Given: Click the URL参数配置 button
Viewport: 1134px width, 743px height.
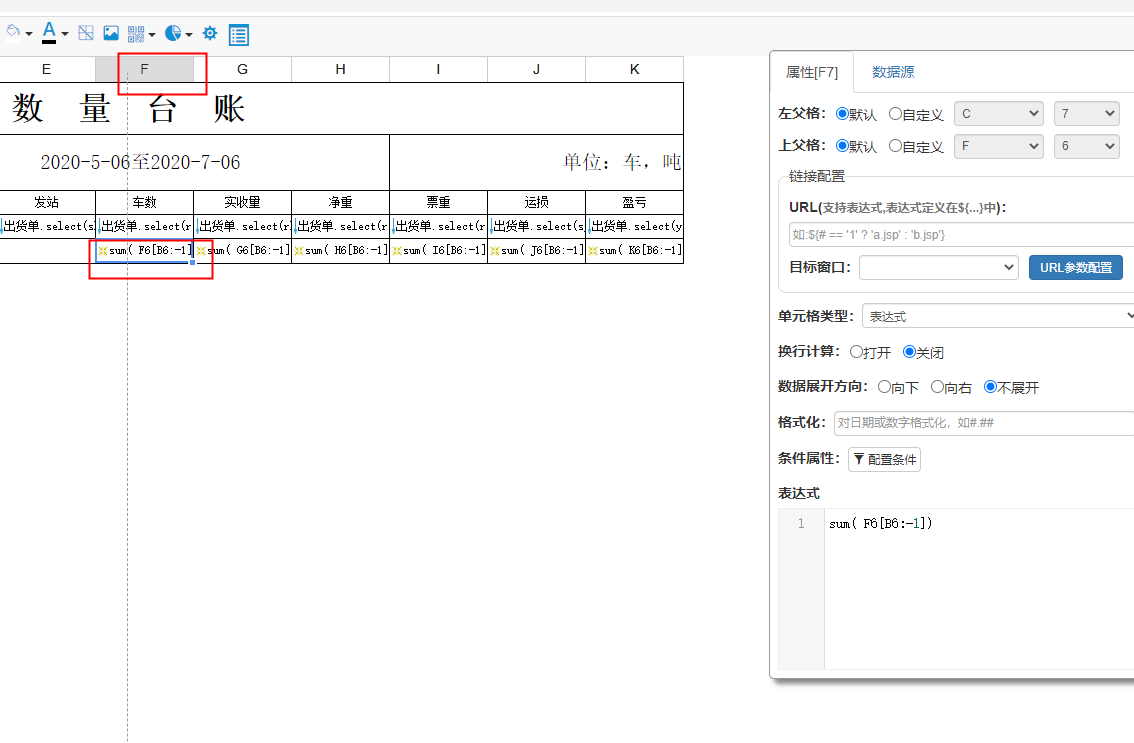Looking at the screenshot, I should point(1075,267).
